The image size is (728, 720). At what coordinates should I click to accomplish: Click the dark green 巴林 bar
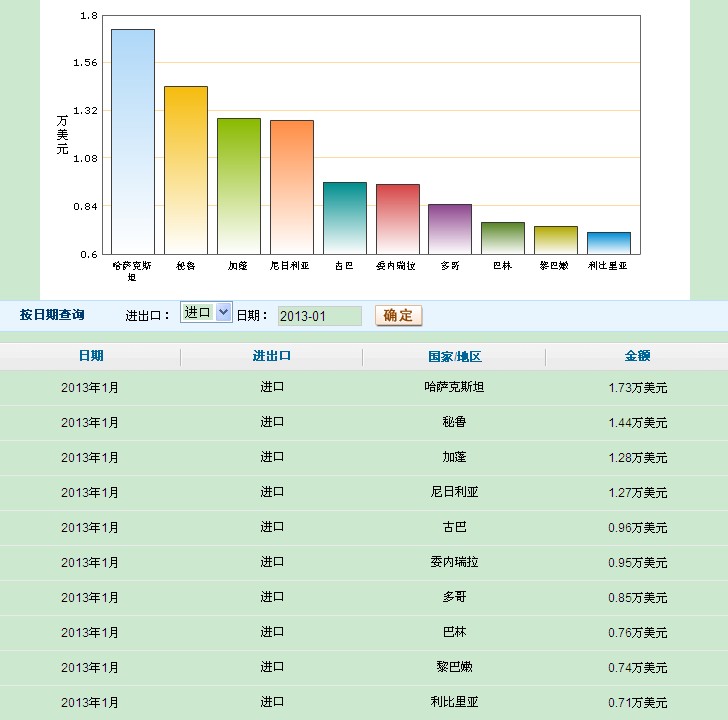(503, 238)
